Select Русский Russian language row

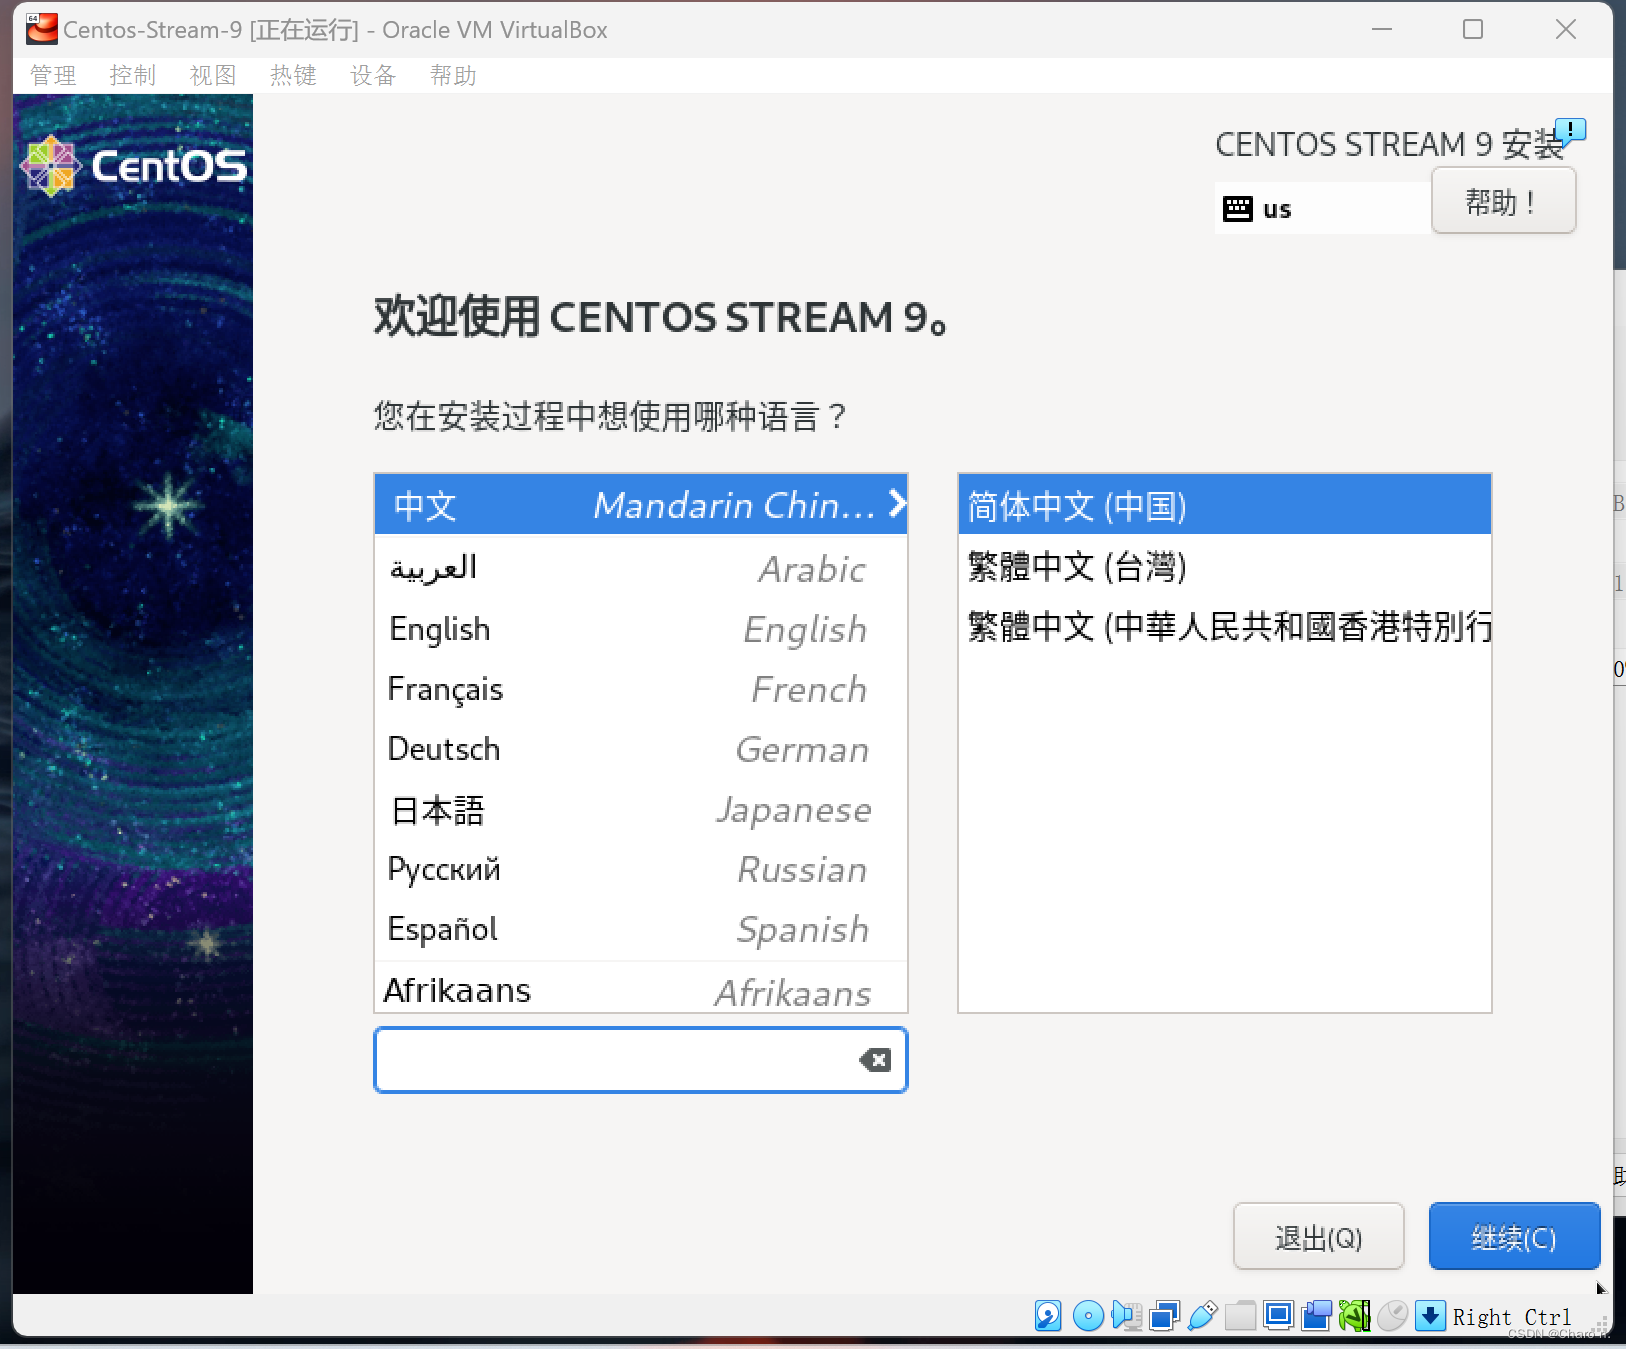click(x=641, y=869)
